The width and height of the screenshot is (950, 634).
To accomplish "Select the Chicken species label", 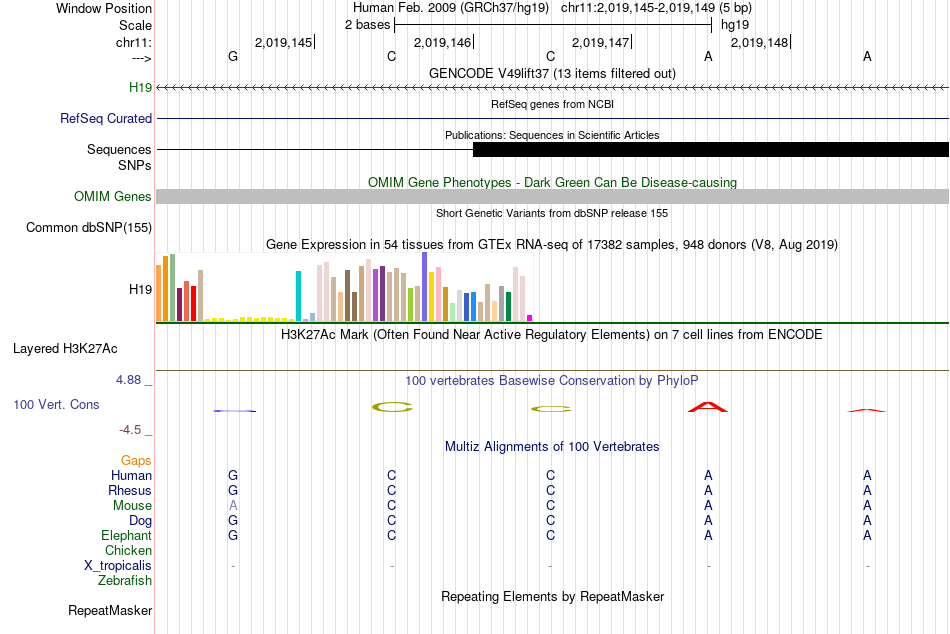I will coord(128,550).
